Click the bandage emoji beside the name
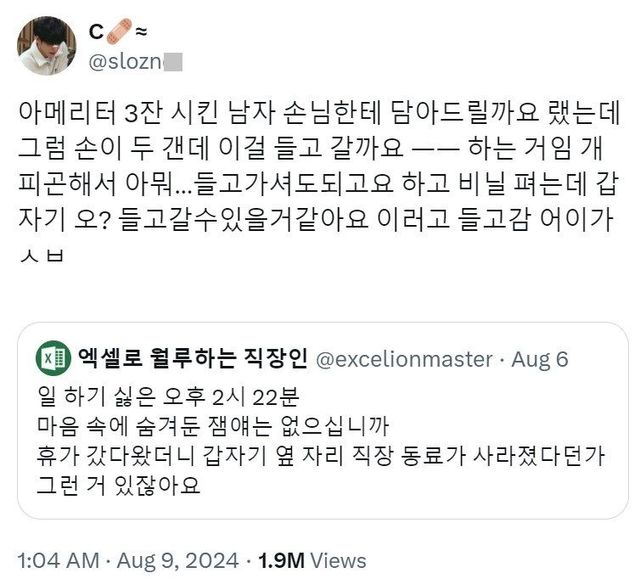Screen dimensions: 640x579 118,32
